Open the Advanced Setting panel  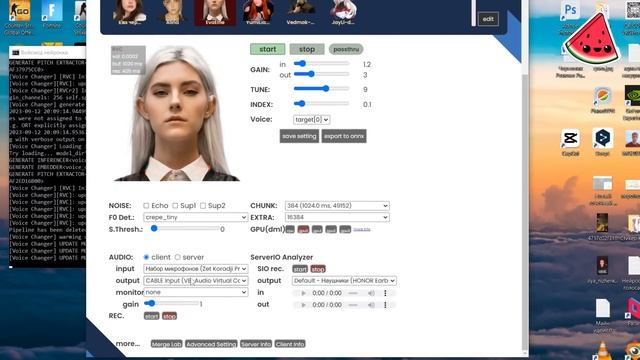point(211,344)
